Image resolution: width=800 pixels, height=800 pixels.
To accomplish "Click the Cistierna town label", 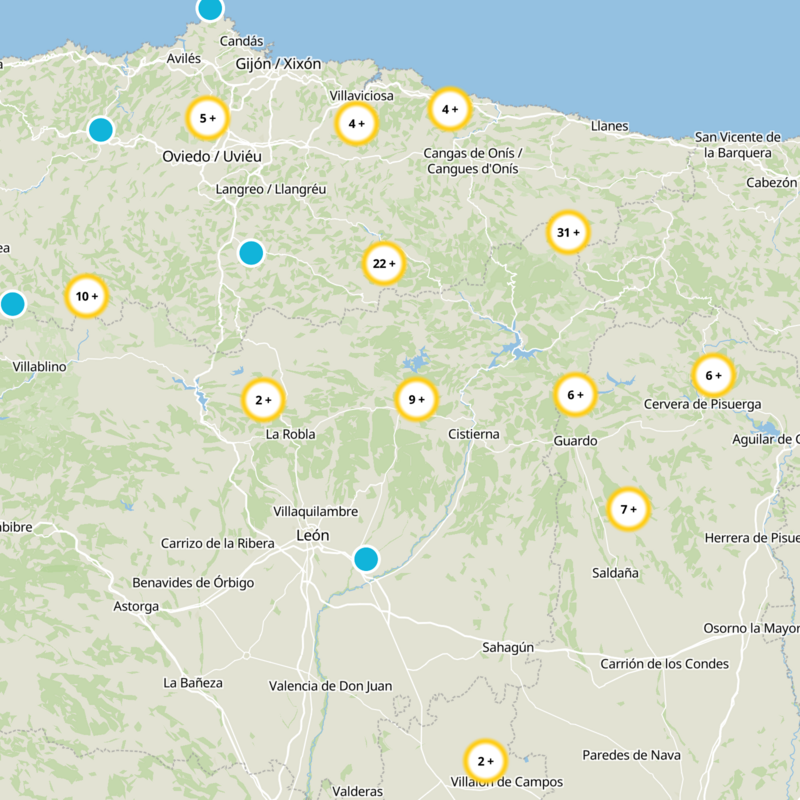I will (473, 434).
